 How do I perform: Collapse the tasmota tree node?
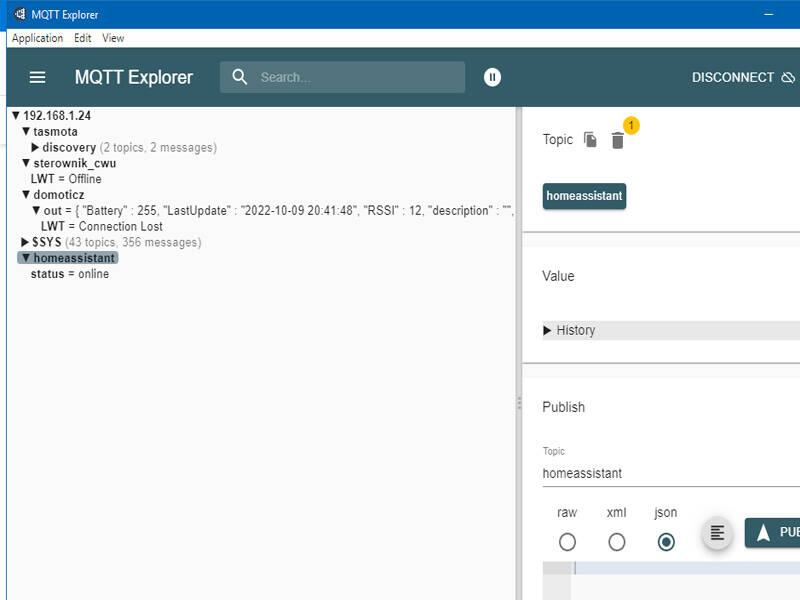click(26, 131)
